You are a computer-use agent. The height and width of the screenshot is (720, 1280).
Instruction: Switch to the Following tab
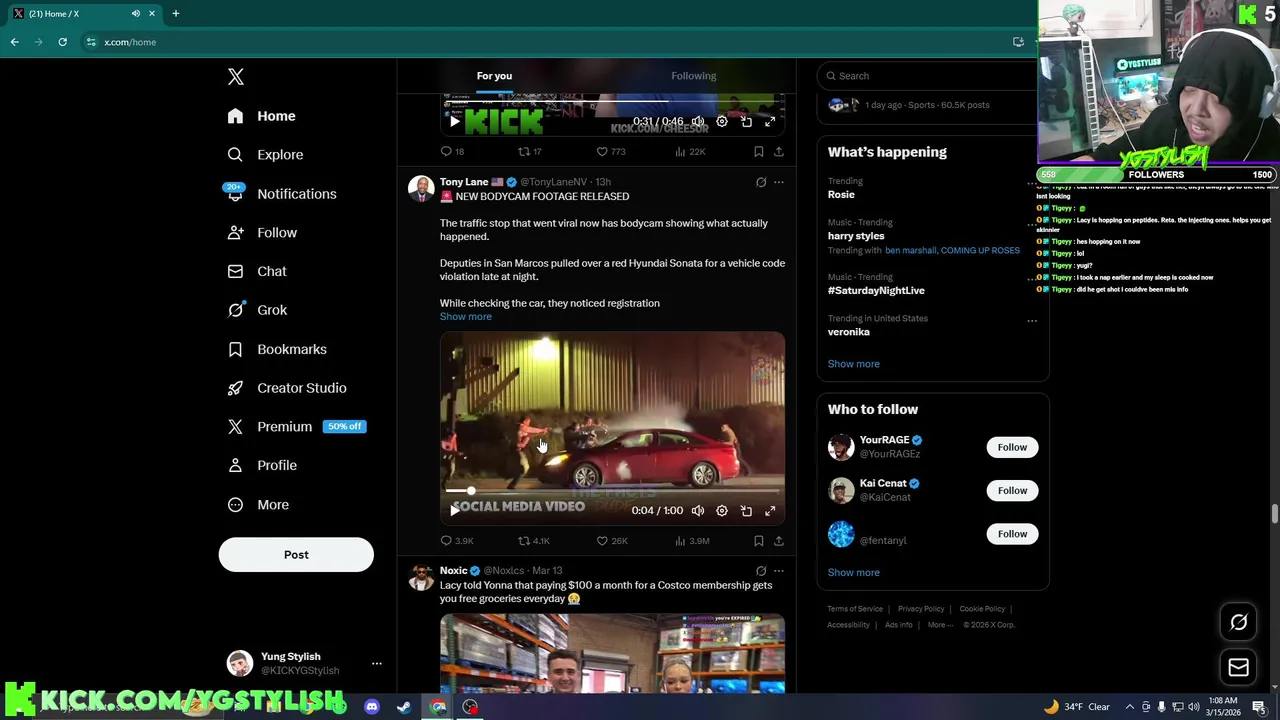click(x=693, y=76)
